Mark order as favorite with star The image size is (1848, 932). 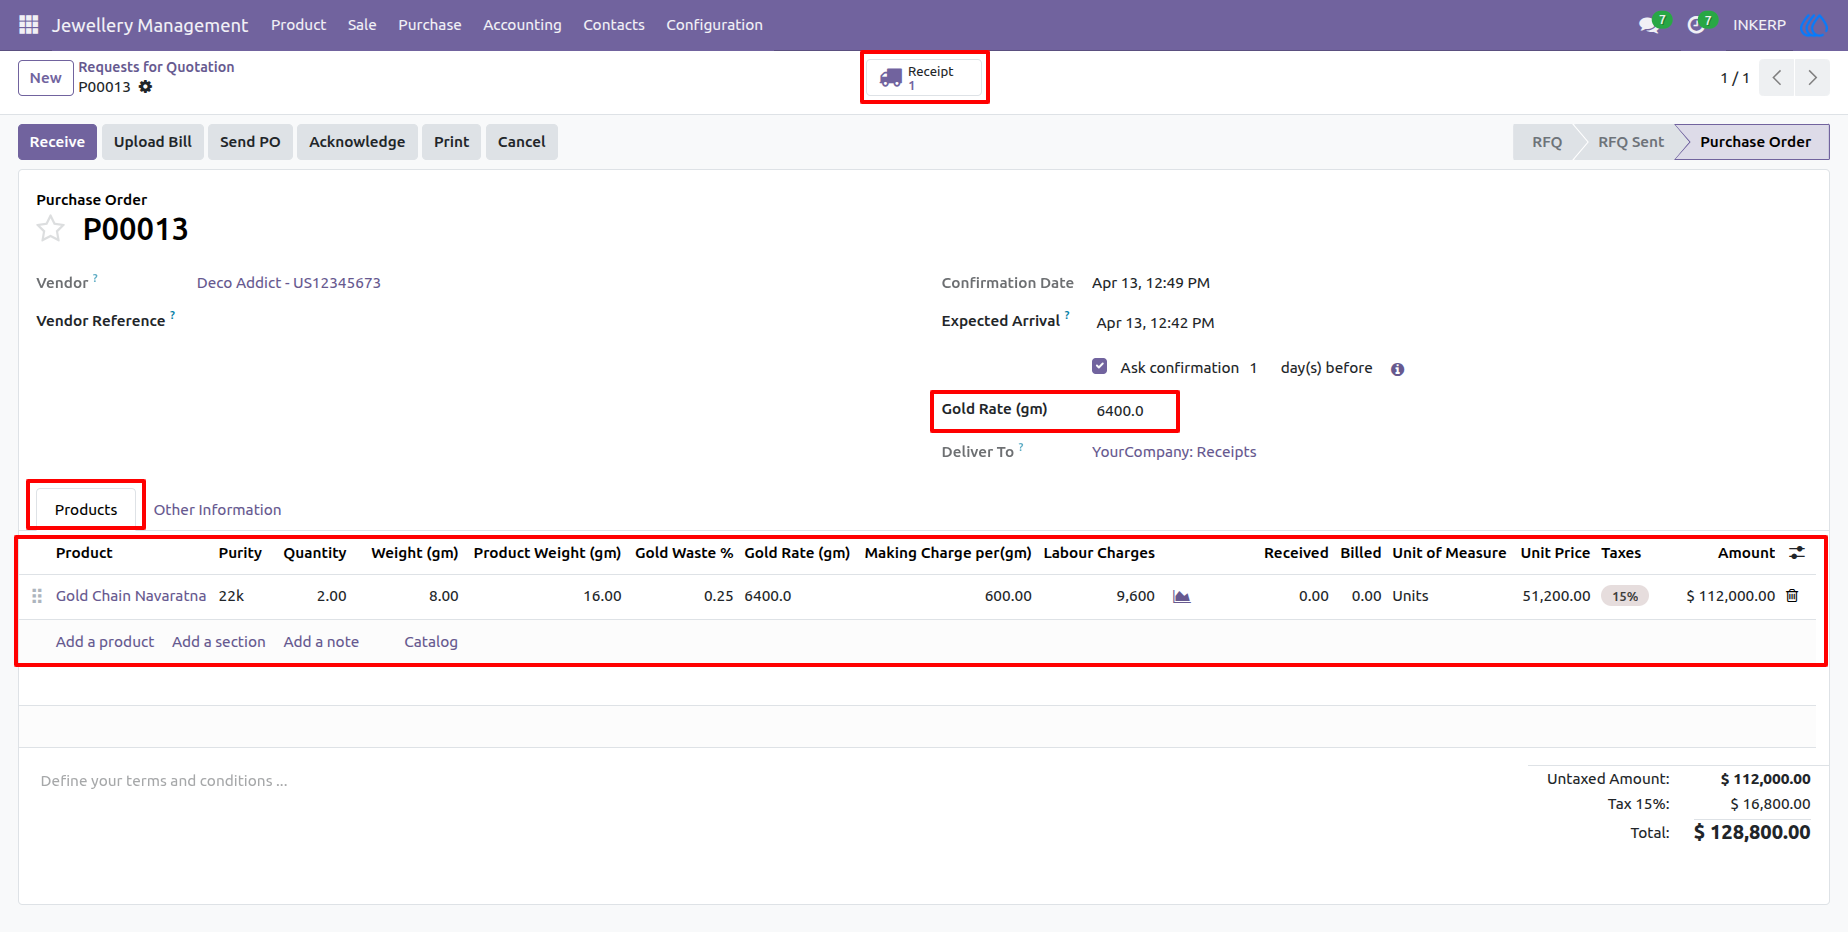point(50,229)
